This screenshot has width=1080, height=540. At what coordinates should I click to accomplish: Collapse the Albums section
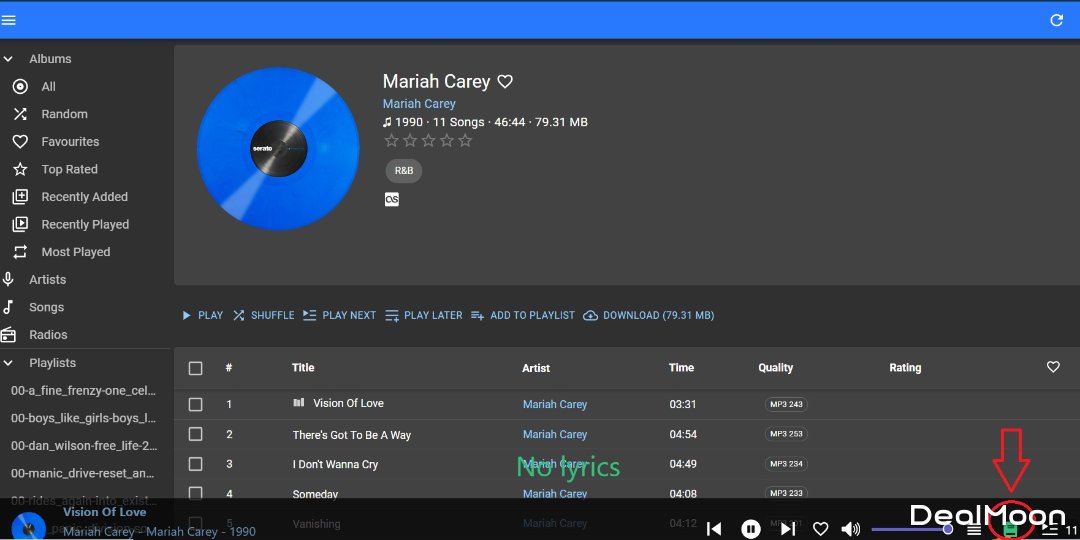[x=9, y=59]
